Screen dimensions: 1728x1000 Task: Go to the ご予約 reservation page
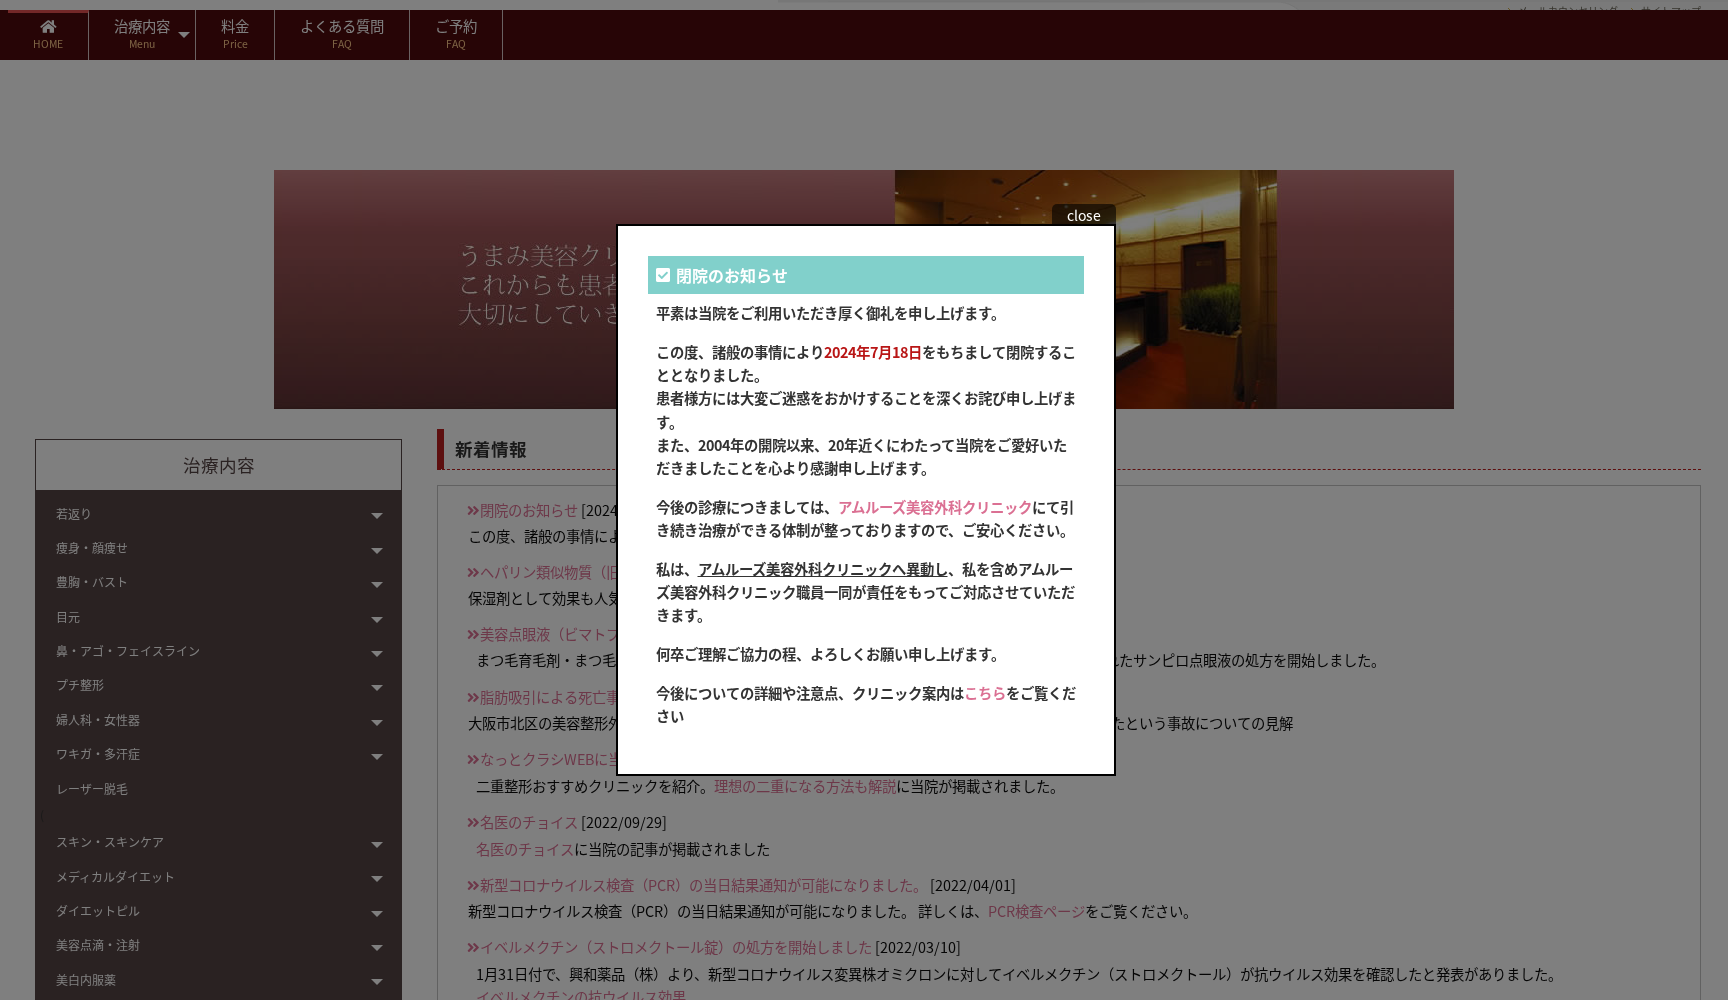(x=456, y=34)
